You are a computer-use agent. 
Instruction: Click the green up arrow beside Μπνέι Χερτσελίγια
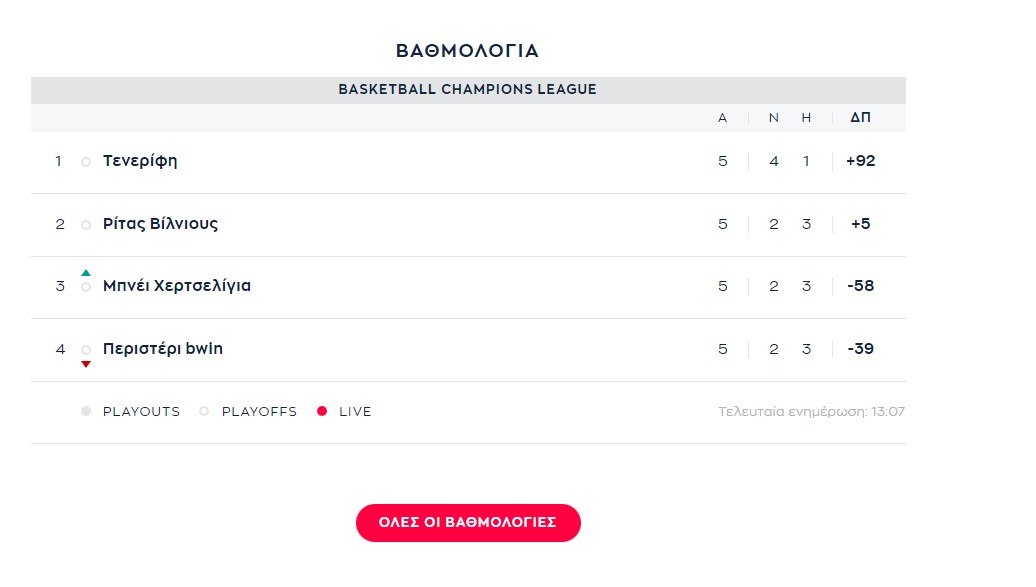click(x=86, y=272)
